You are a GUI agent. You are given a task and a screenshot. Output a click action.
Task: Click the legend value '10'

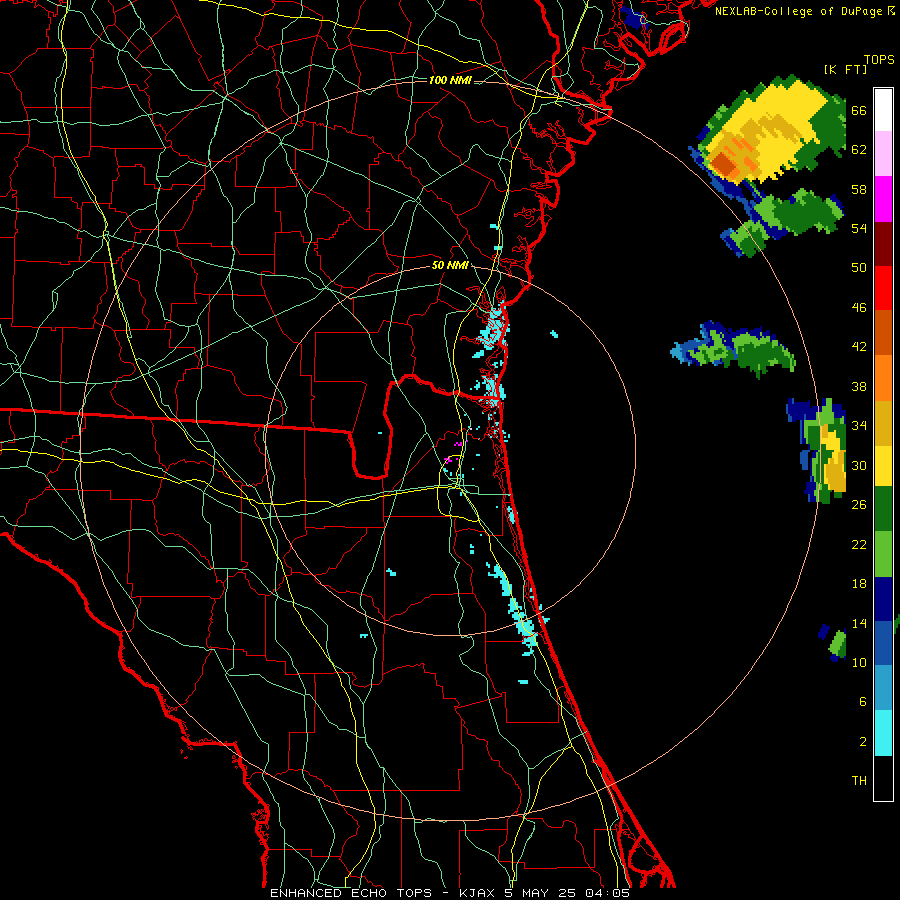pyautogui.click(x=859, y=662)
